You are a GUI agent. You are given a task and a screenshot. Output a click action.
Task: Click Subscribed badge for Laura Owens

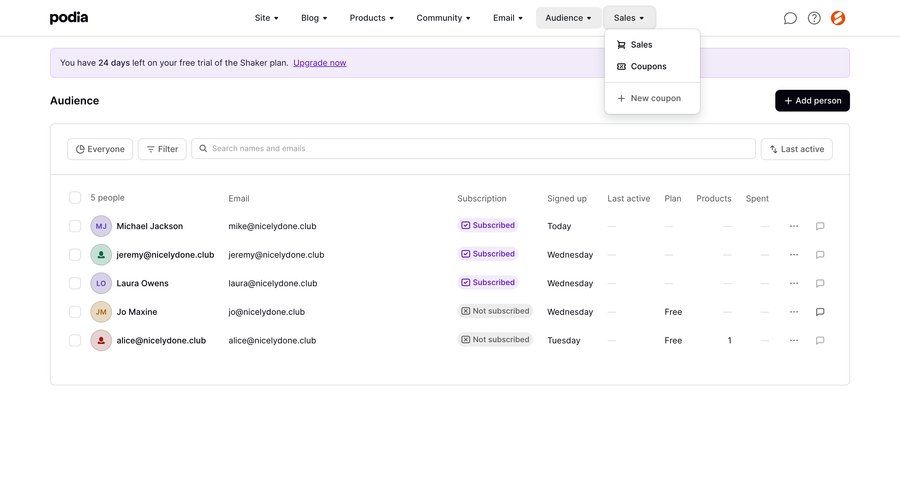pyautogui.click(x=488, y=282)
